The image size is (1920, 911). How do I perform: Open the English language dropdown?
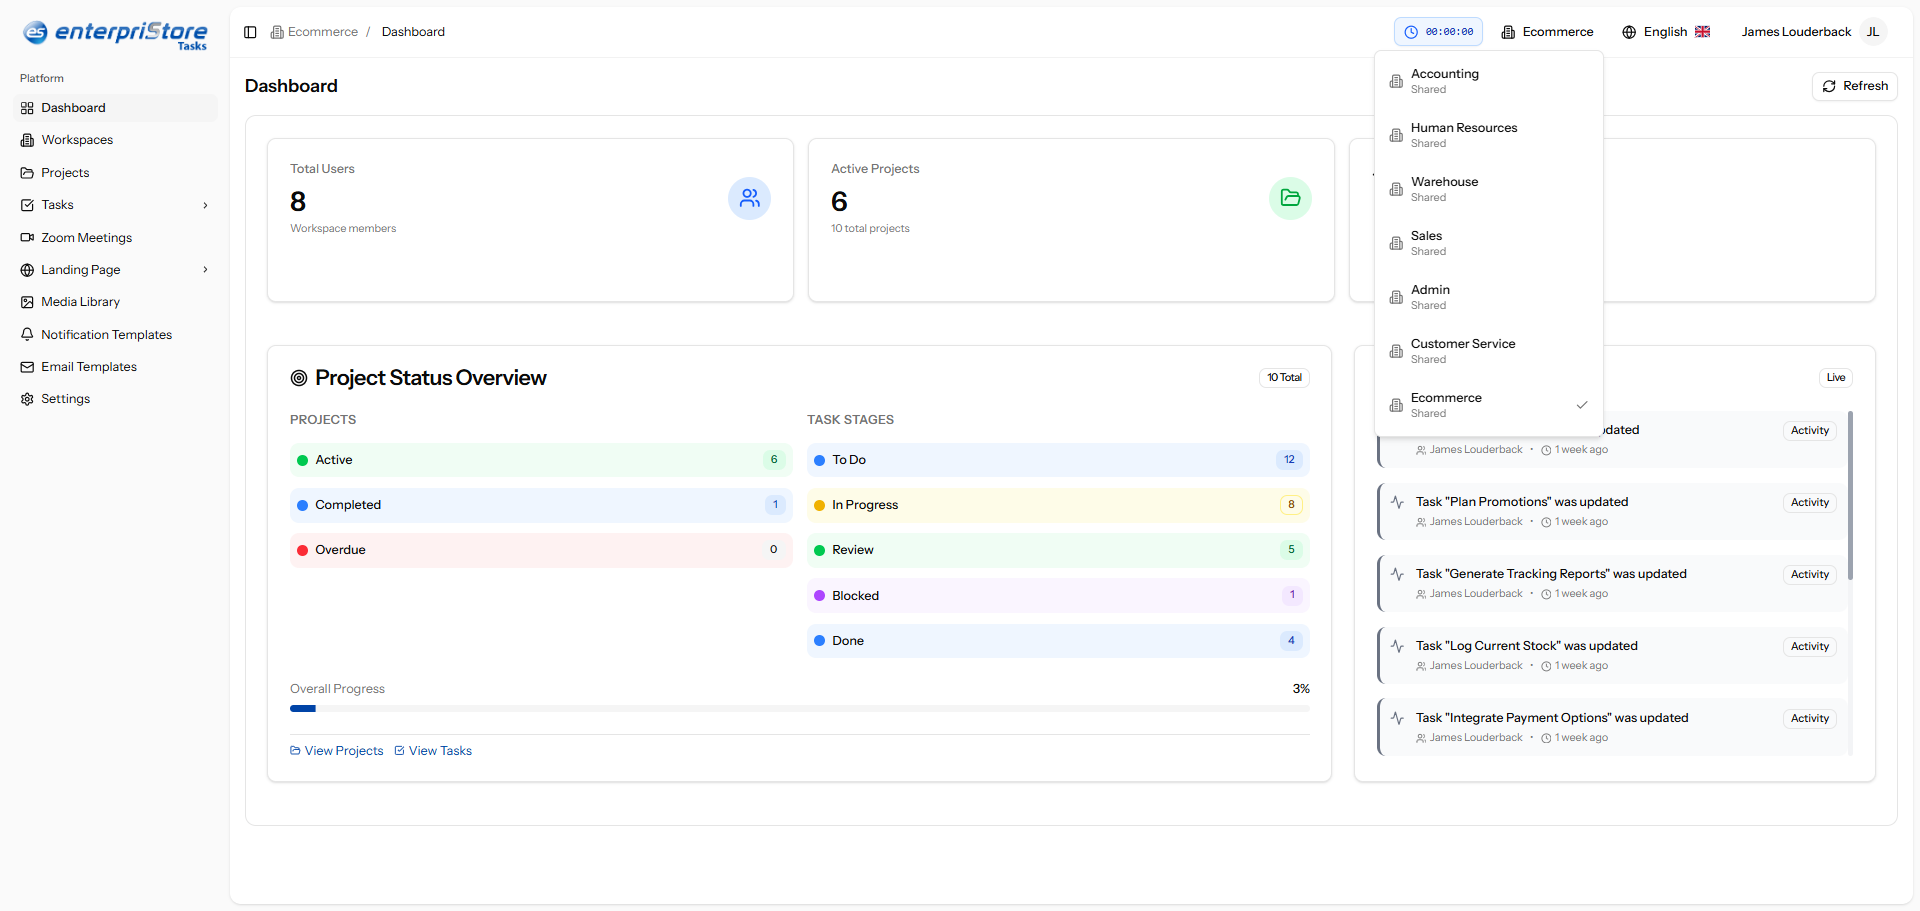coord(1665,32)
